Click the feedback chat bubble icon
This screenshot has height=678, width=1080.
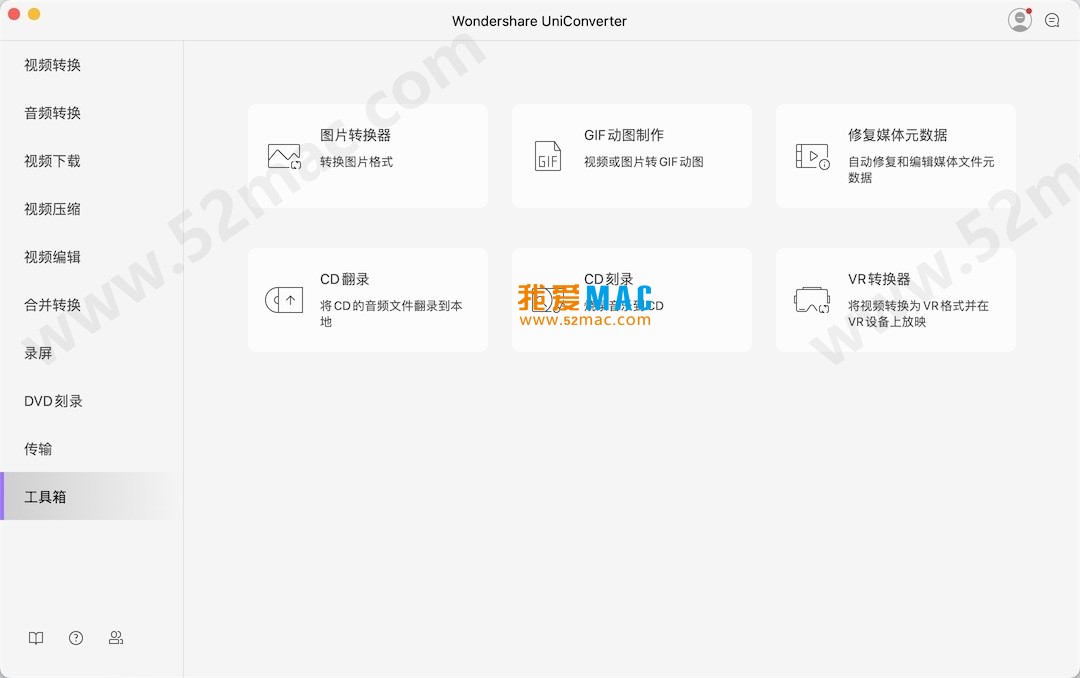pyautogui.click(x=1052, y=21)
